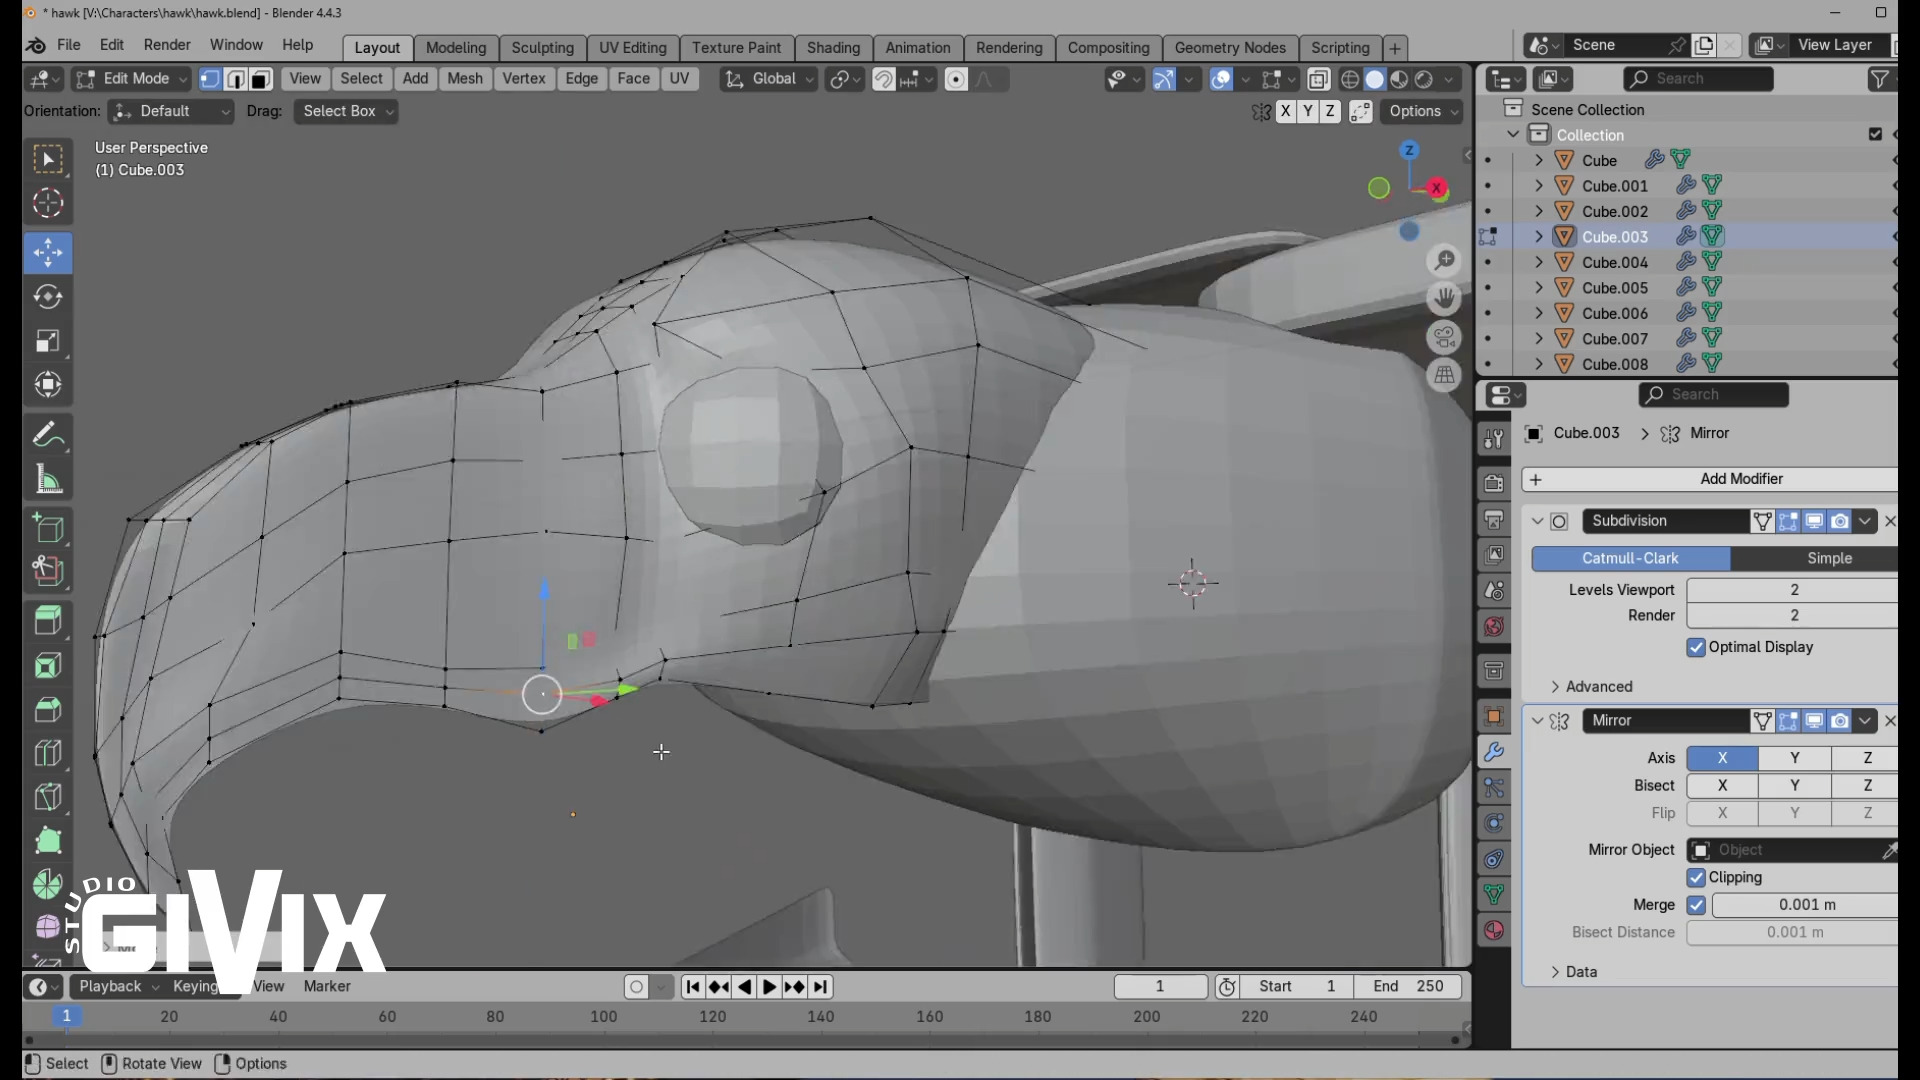Open the Edit Mode dropdown
Screen dimensions: 1920x1080
click(x=132, y=79)
